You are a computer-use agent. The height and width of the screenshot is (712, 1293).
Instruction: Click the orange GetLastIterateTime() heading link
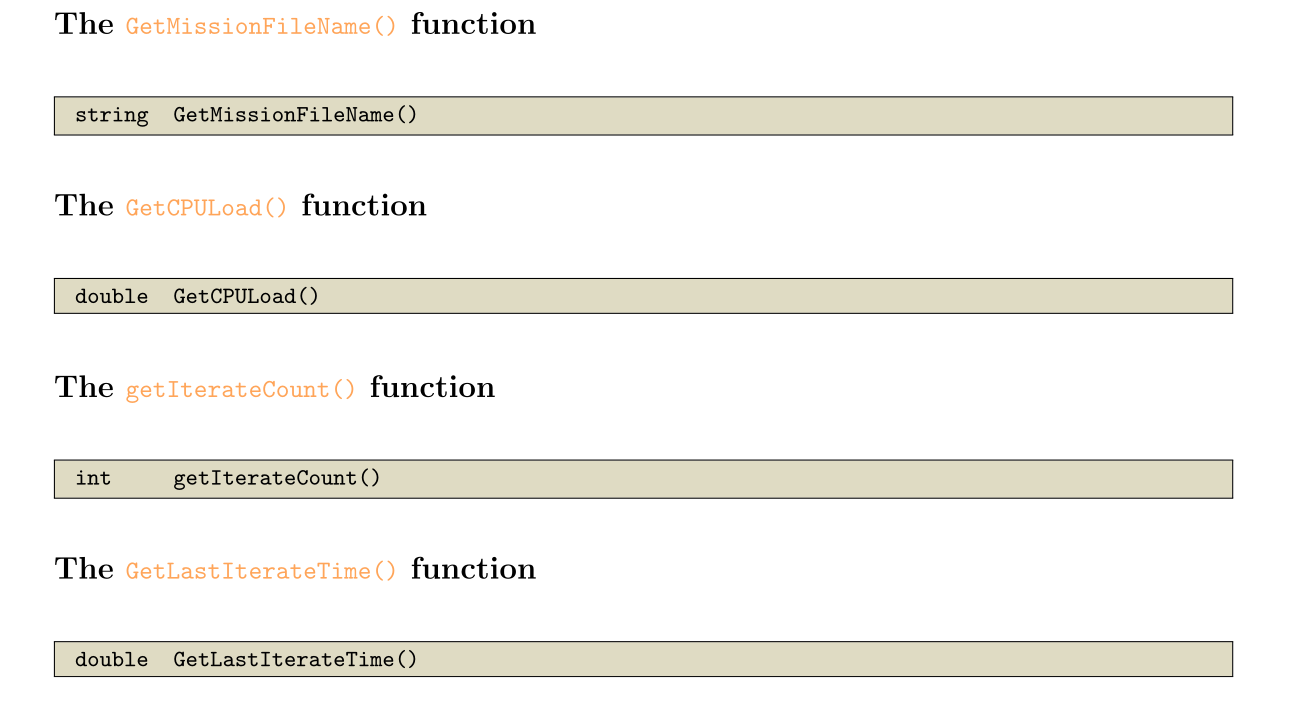[x=261, y=570]
